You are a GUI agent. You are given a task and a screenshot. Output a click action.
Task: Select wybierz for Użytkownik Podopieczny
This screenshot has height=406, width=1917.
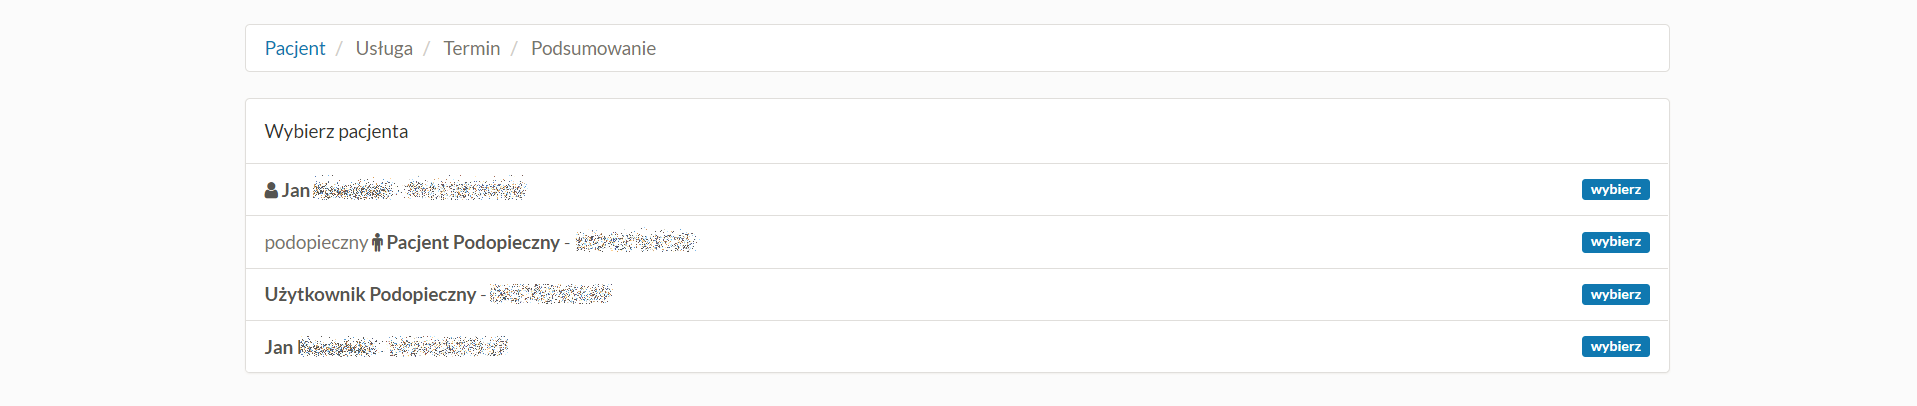pos(1615,295)
